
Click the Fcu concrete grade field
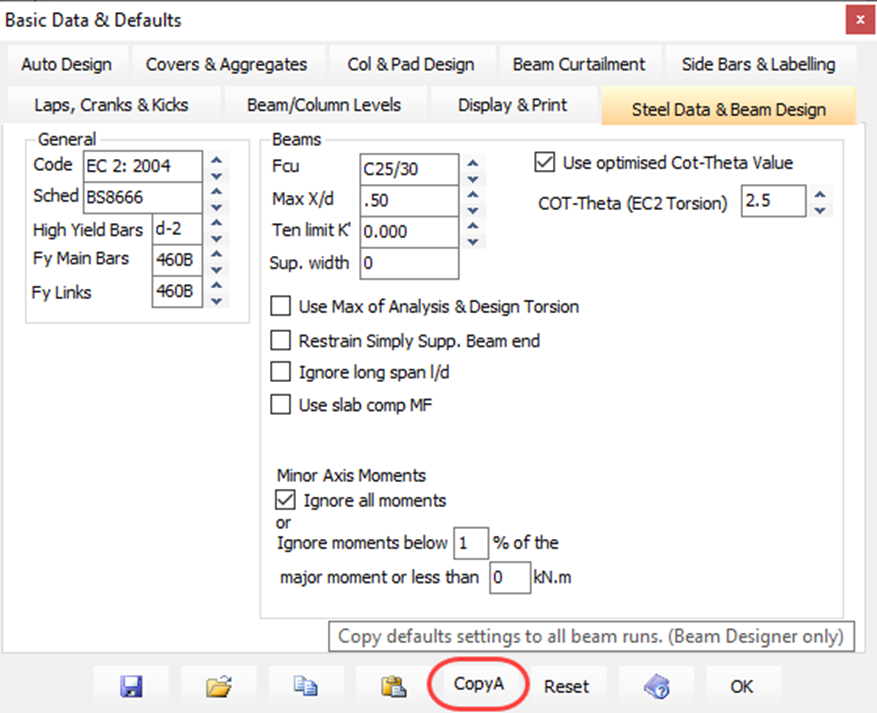click(409, 169)
